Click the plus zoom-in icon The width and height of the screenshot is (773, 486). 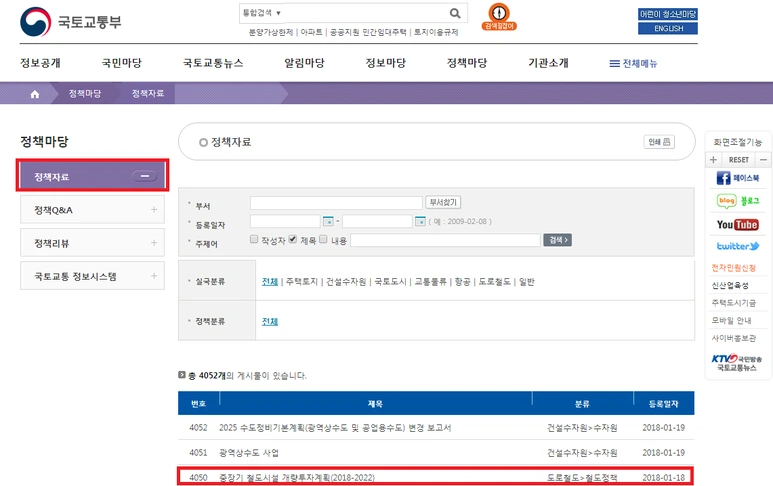(713, 160)
